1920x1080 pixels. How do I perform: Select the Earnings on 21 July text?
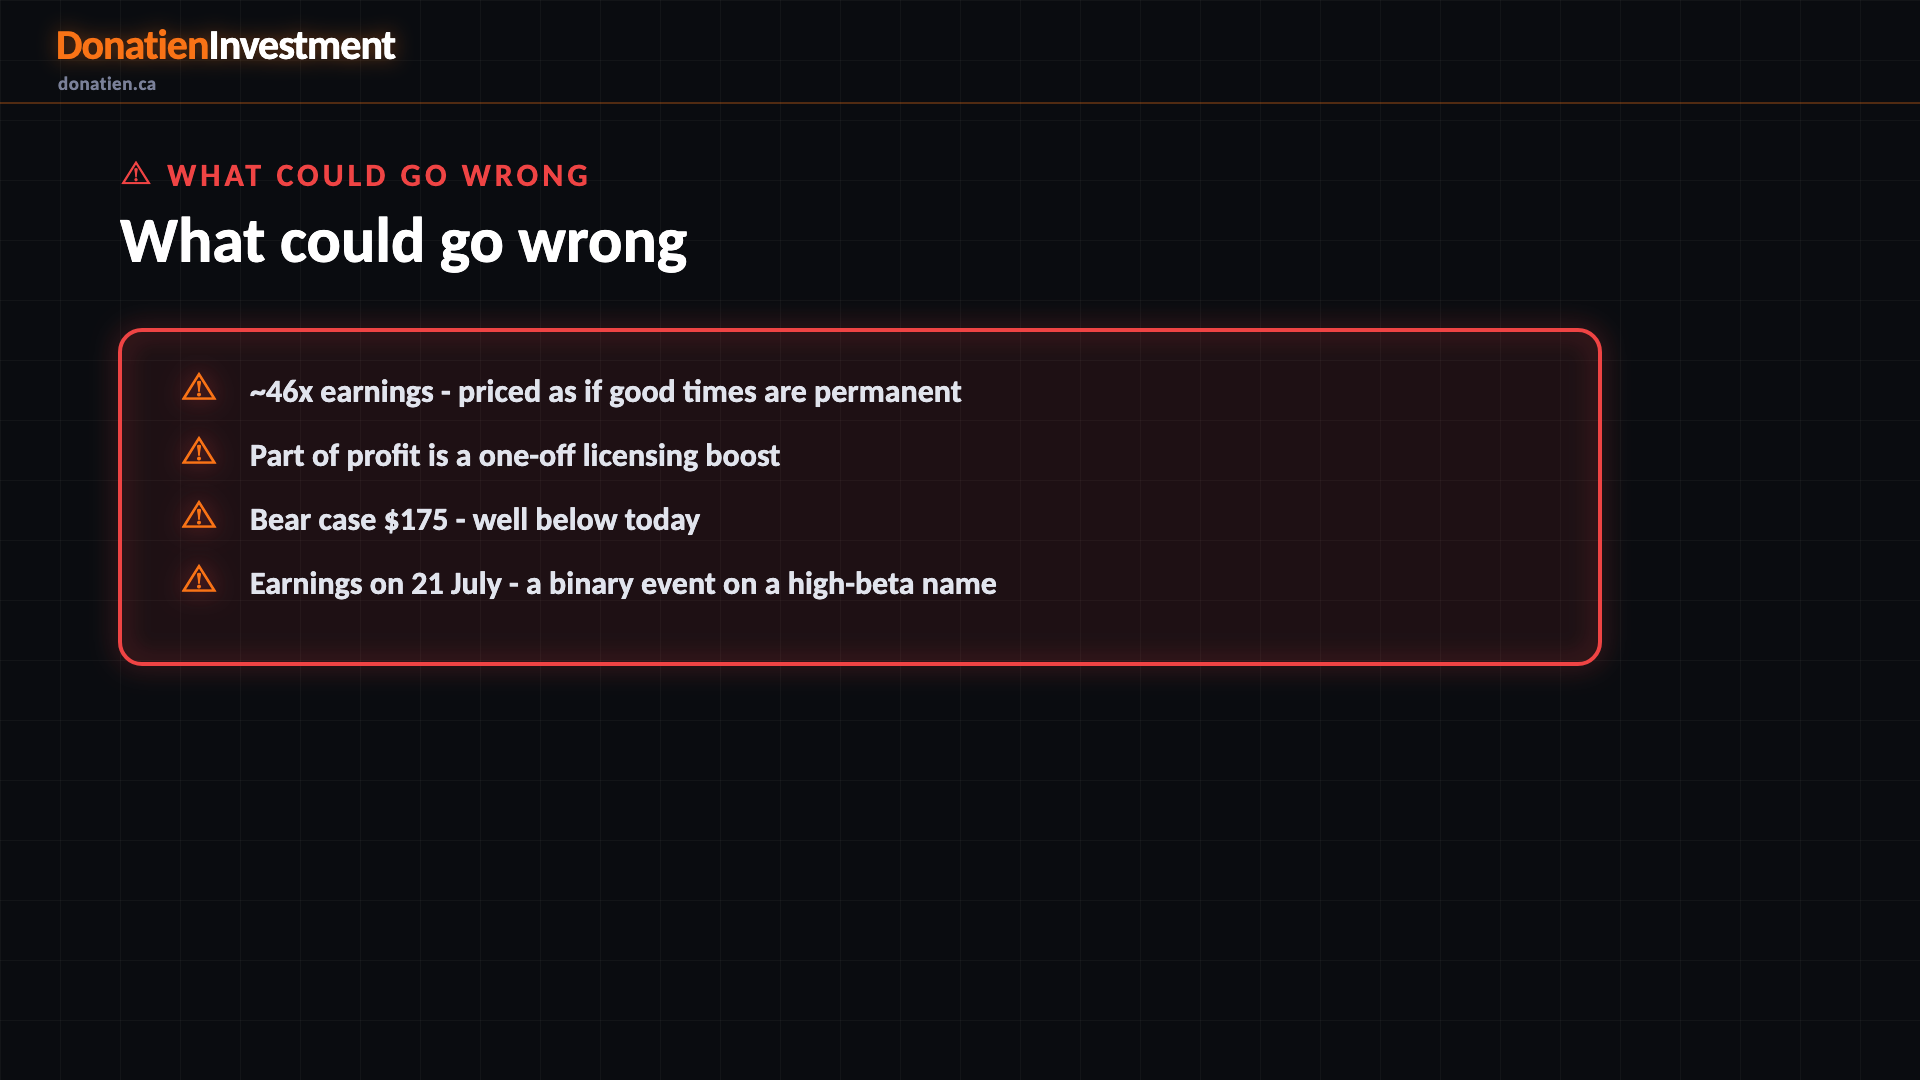pos(375,583)
